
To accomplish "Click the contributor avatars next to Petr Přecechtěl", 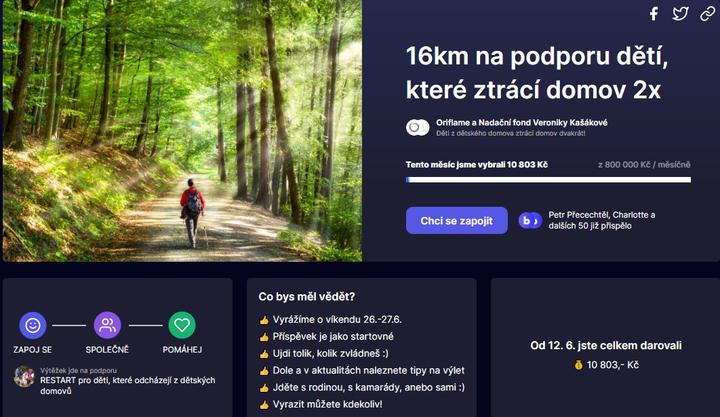I will (x=530, y=221).
